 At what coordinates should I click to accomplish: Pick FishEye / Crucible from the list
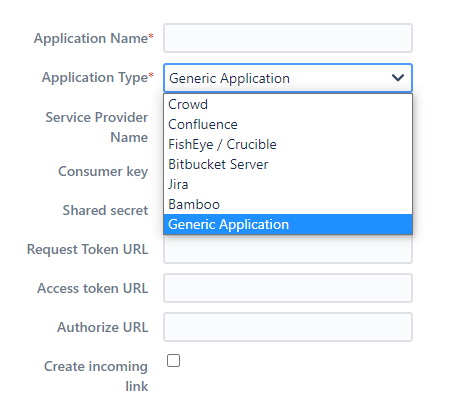coord(288,144)
